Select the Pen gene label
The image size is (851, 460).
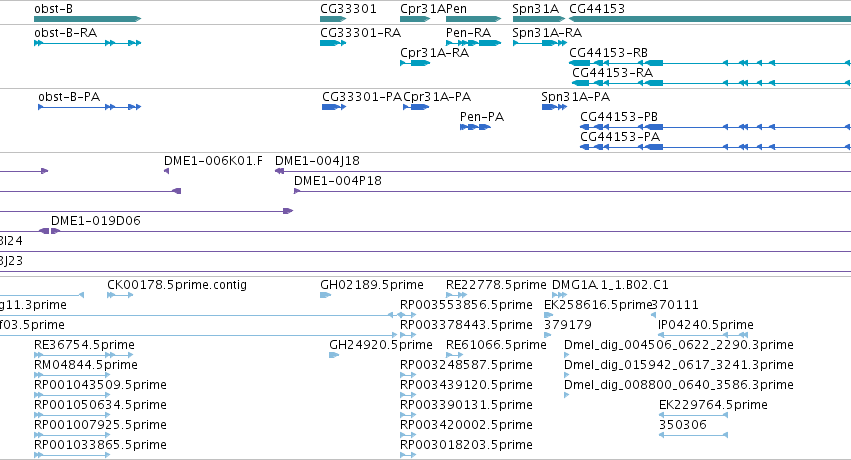tap(456, 9)
